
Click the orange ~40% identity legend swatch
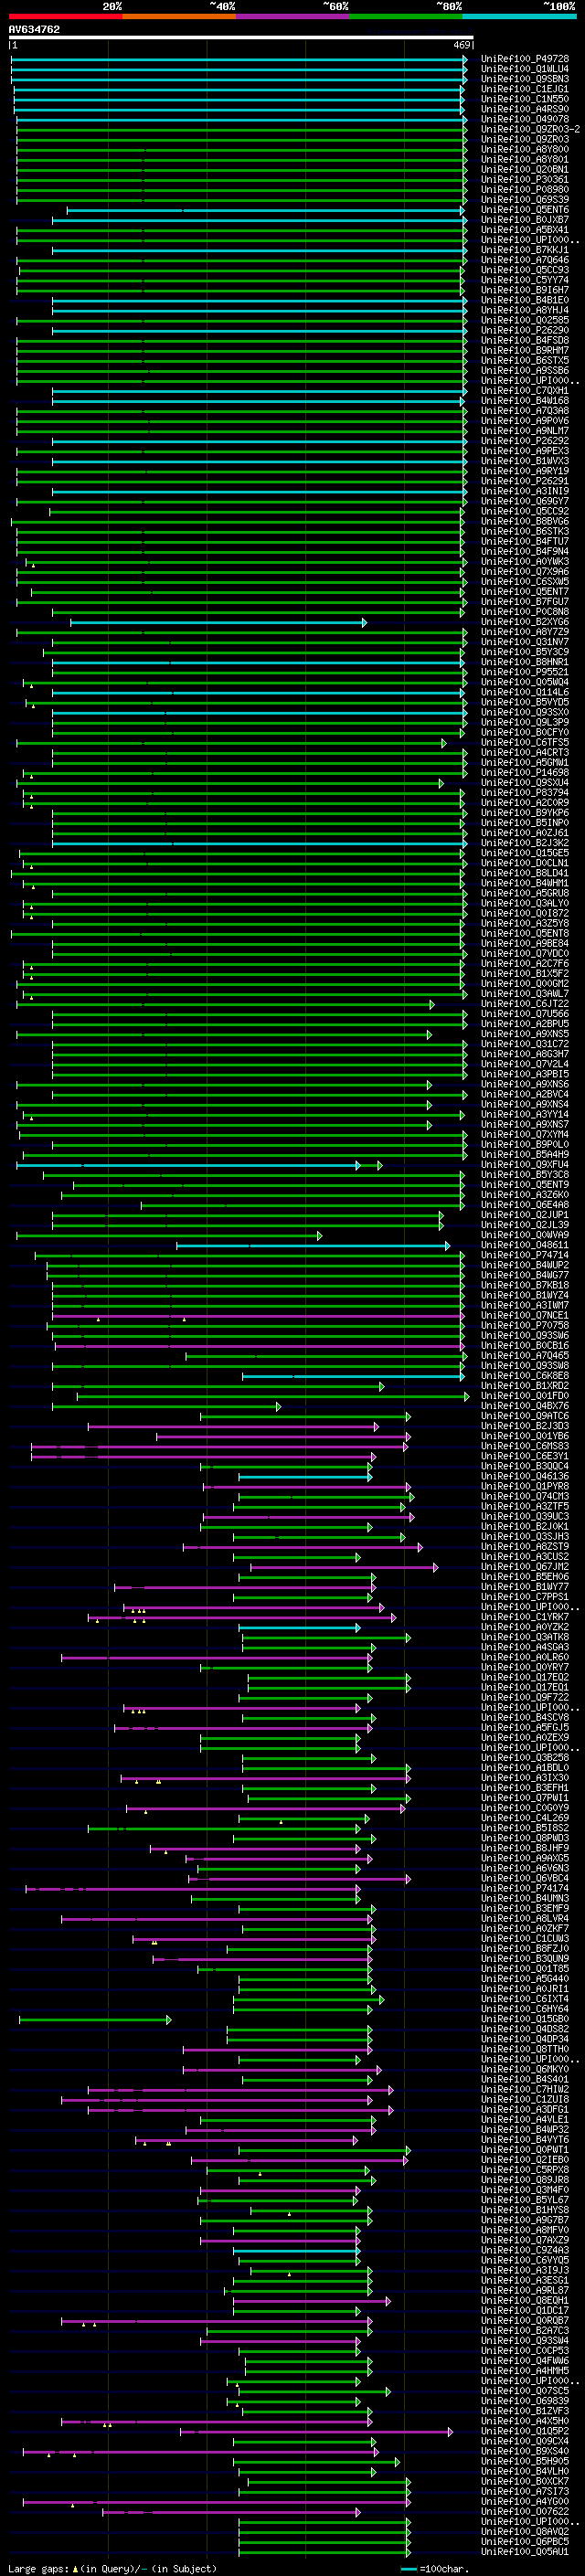[179, 16]
